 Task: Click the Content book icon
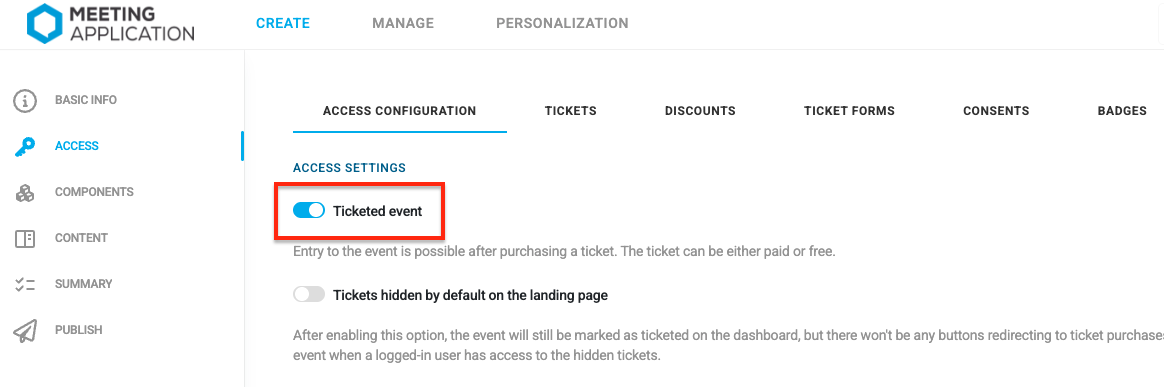pyautogui.click(x=25, y=238)
